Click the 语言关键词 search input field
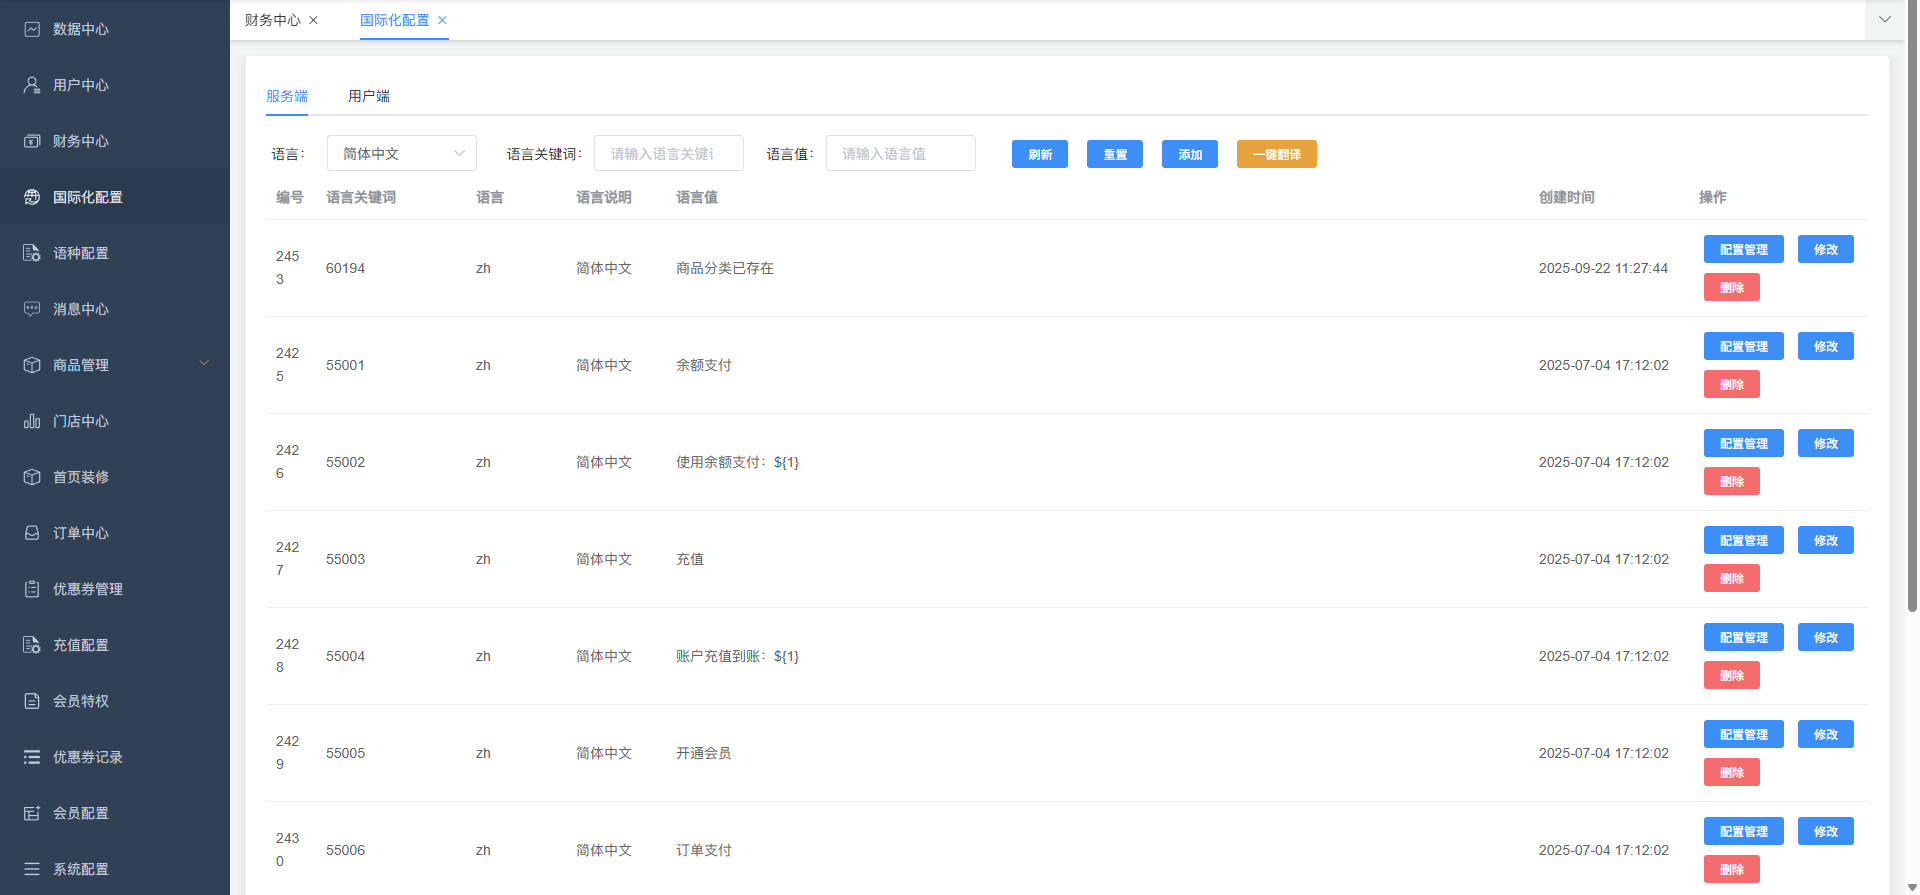The width and height of the screenshot is (1920, 895). 668,153
